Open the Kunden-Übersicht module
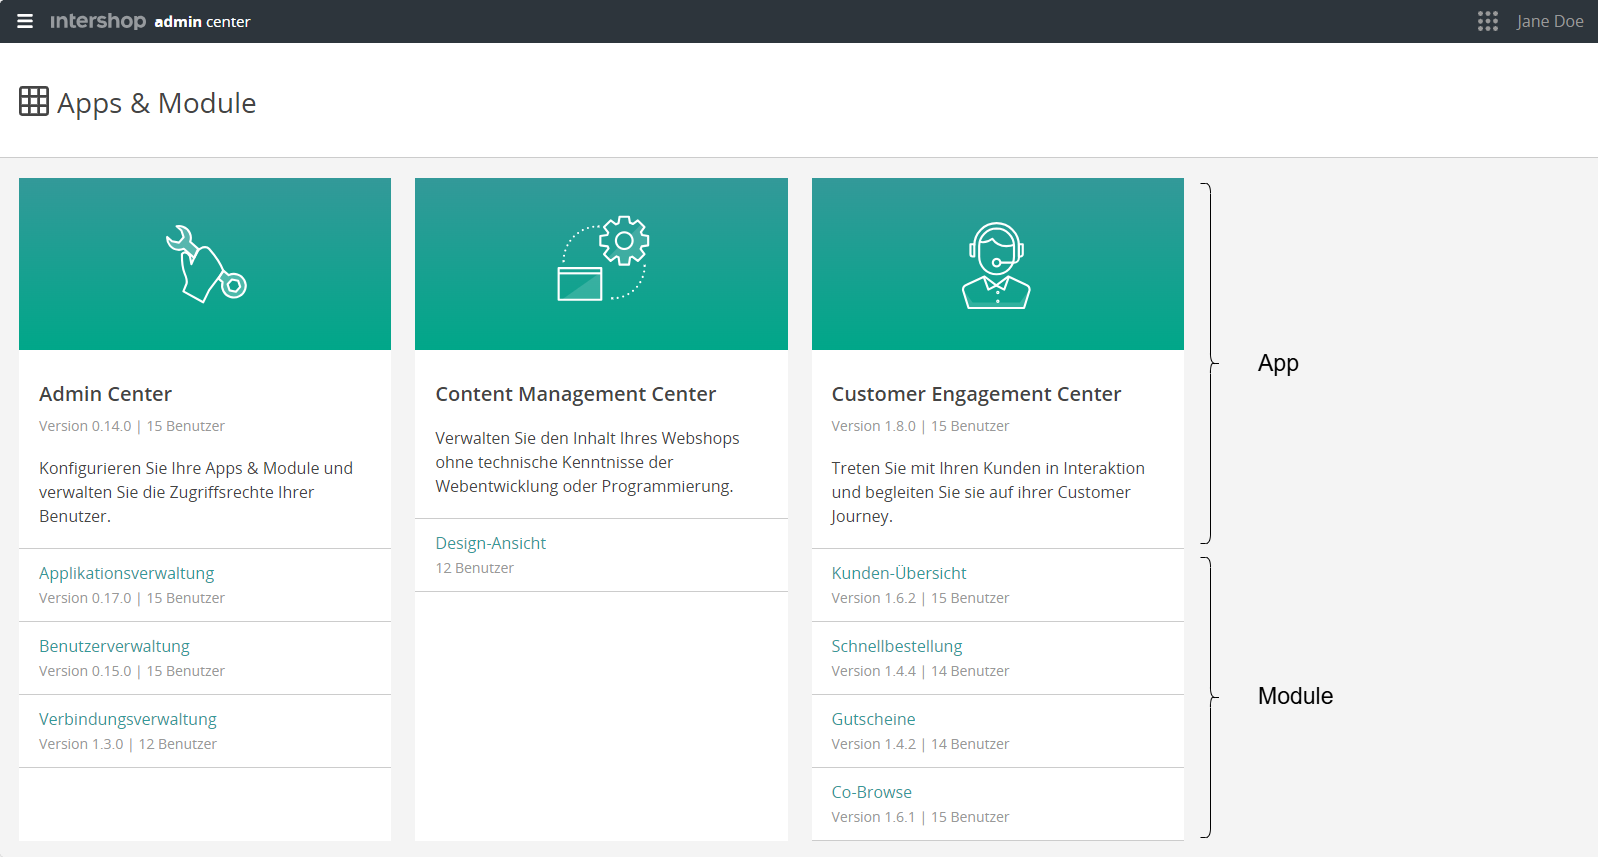Screen dimensions: 1598x857 pyautogui.click(x=898, y=573)
